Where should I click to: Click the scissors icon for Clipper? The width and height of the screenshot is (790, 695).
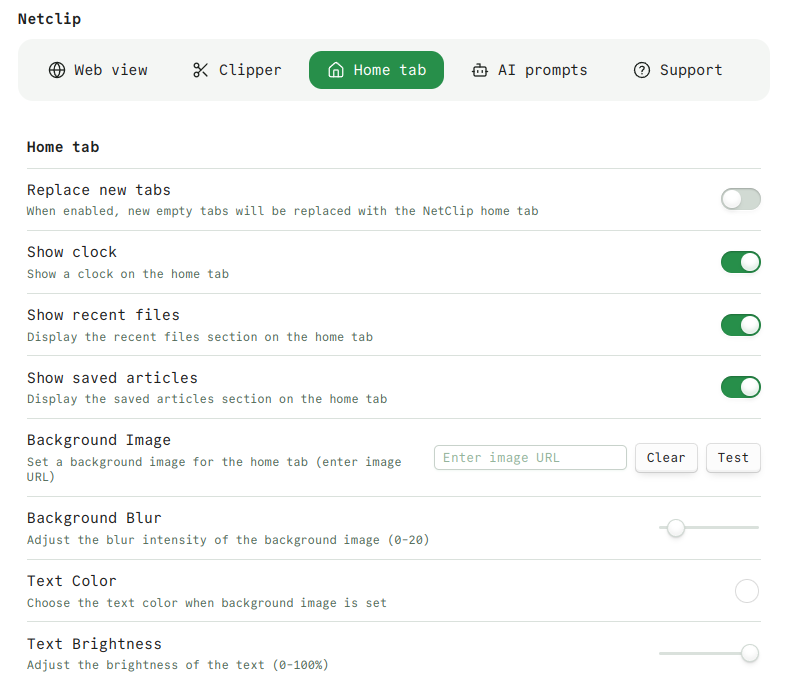pyautogui.click(x=200, y=70)
